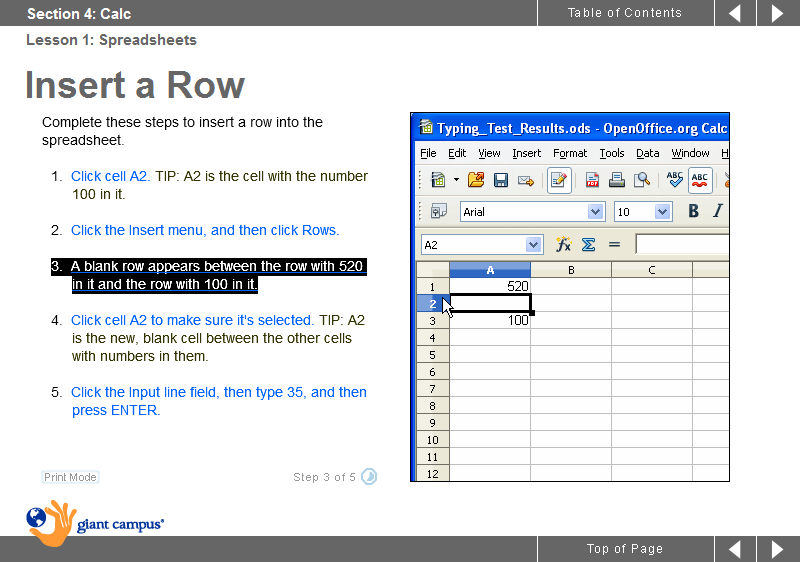The height and width of the screenshot is (562, 800).
Task: Click the step progress circle icon
Action: point(369,477)
